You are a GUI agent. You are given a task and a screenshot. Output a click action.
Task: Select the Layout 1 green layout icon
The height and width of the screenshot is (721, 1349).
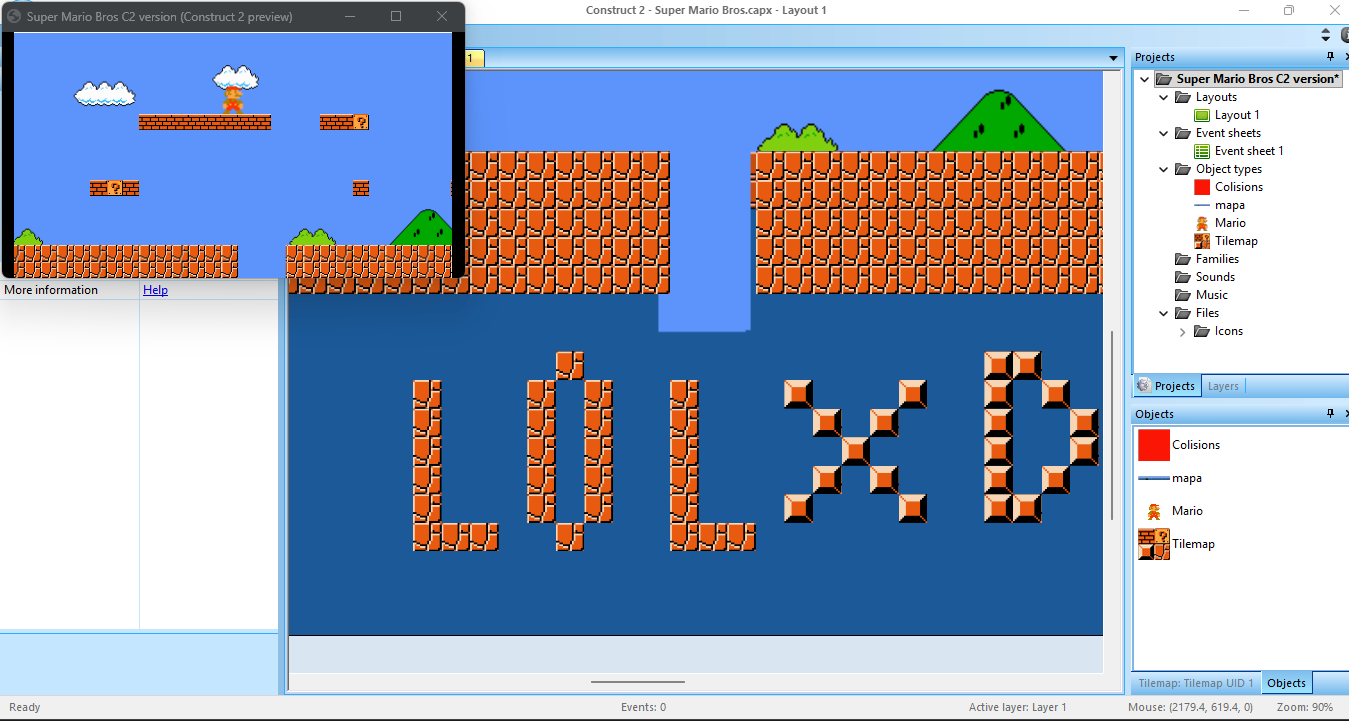click(x=1202, y=115)
